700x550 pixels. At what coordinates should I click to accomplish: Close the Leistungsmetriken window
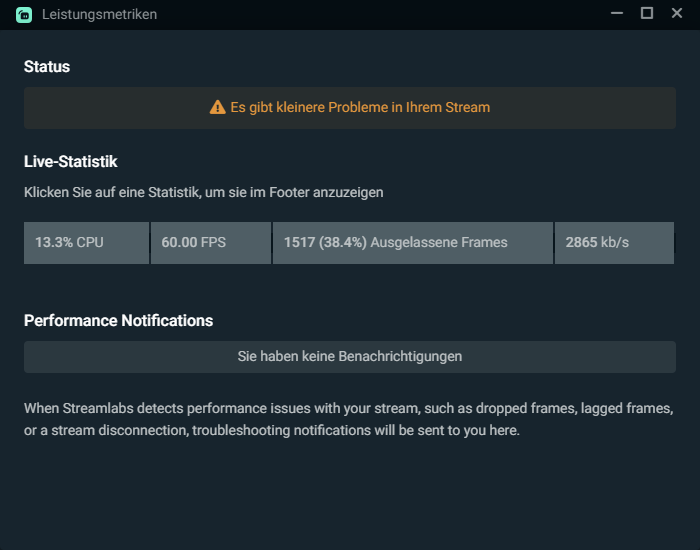677,13
